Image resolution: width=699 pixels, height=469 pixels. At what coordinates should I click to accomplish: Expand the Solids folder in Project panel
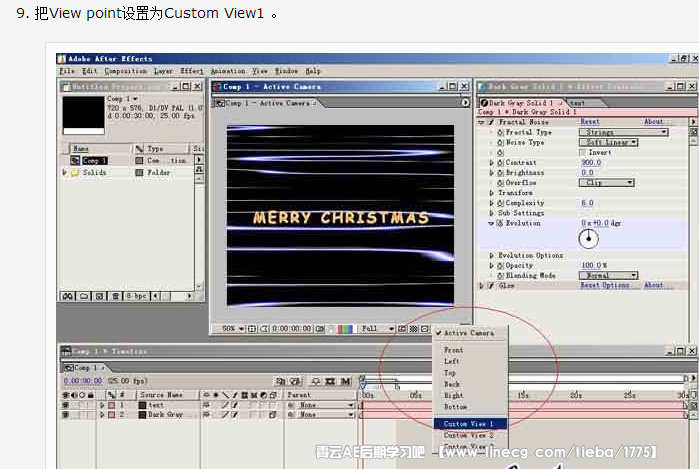(x=65, y=172)
